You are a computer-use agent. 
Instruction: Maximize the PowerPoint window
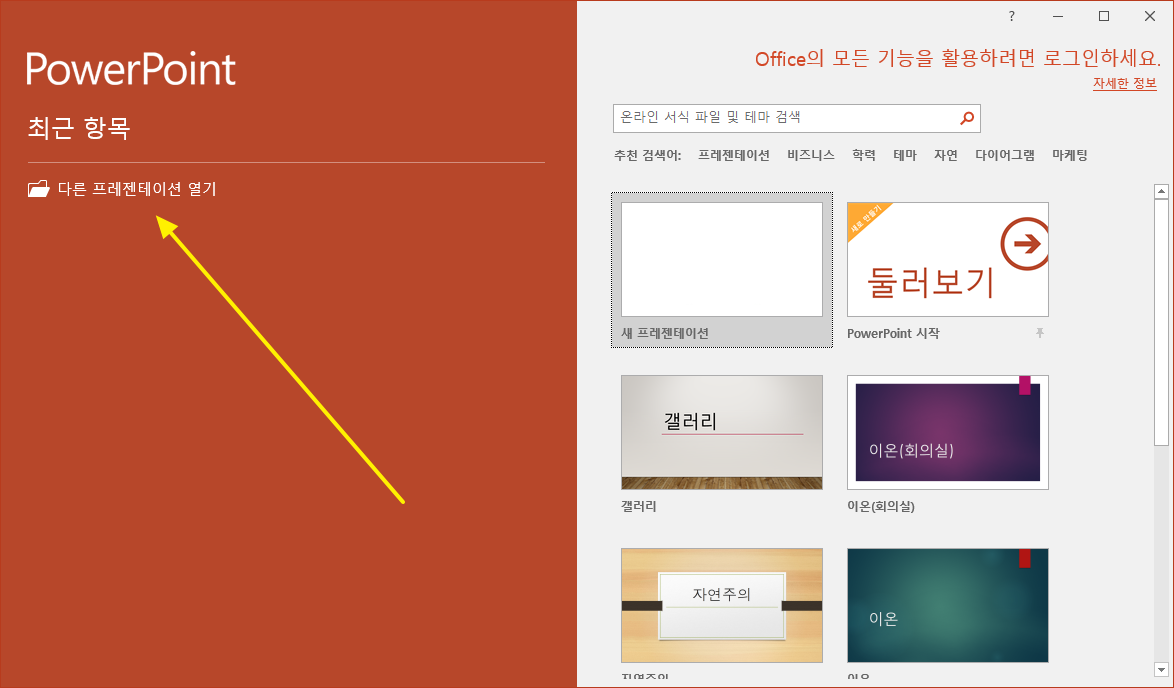pyautogui.click(x=1104, y=16)
